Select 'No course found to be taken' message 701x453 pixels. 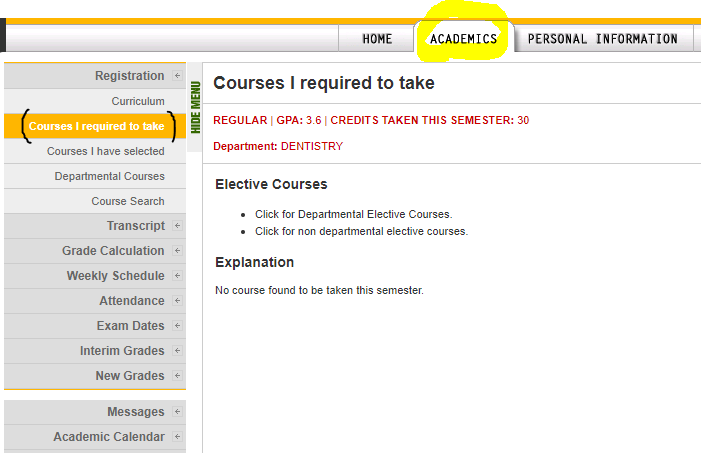[x=319, y=290]
